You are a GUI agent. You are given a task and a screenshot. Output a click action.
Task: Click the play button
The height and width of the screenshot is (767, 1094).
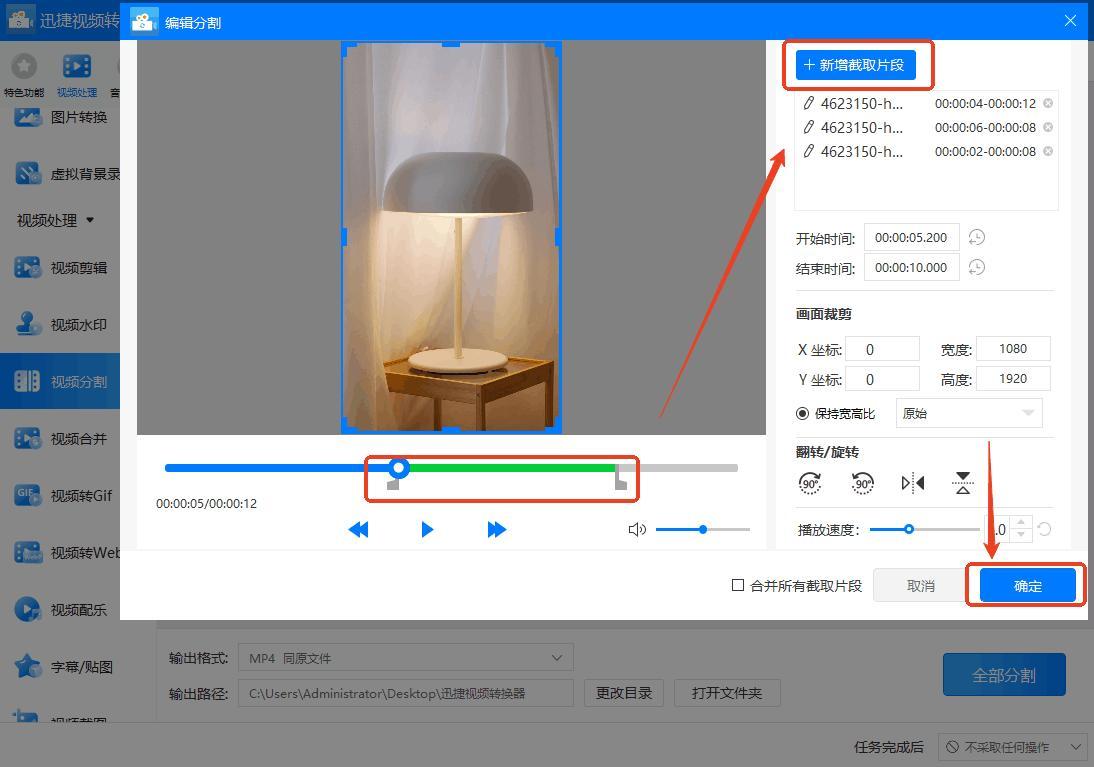tap(427, 529)
